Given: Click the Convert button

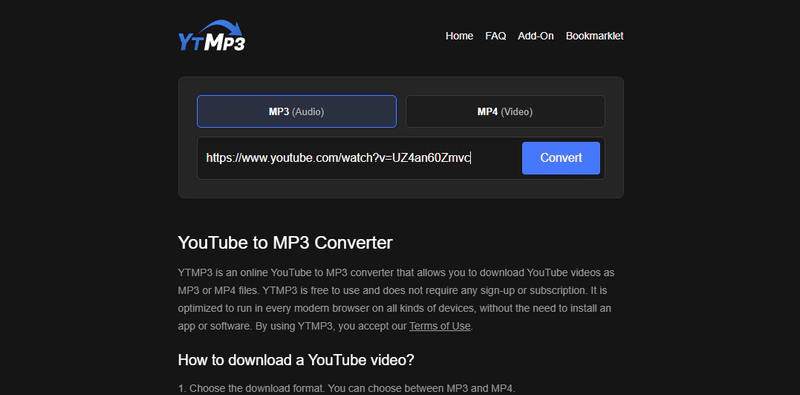Looking at the screenshot, I should (561, 158).
